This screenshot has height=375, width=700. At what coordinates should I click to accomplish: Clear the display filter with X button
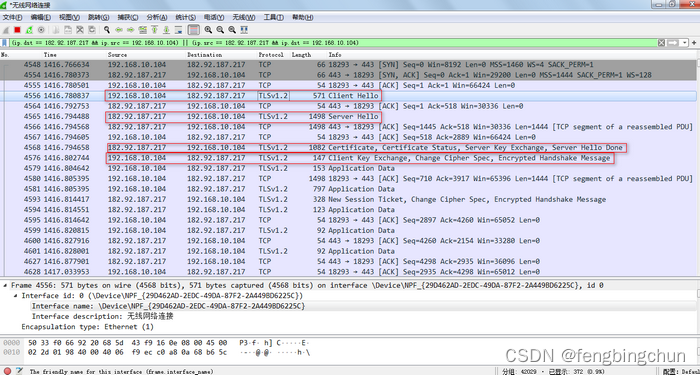coord(662,43)
